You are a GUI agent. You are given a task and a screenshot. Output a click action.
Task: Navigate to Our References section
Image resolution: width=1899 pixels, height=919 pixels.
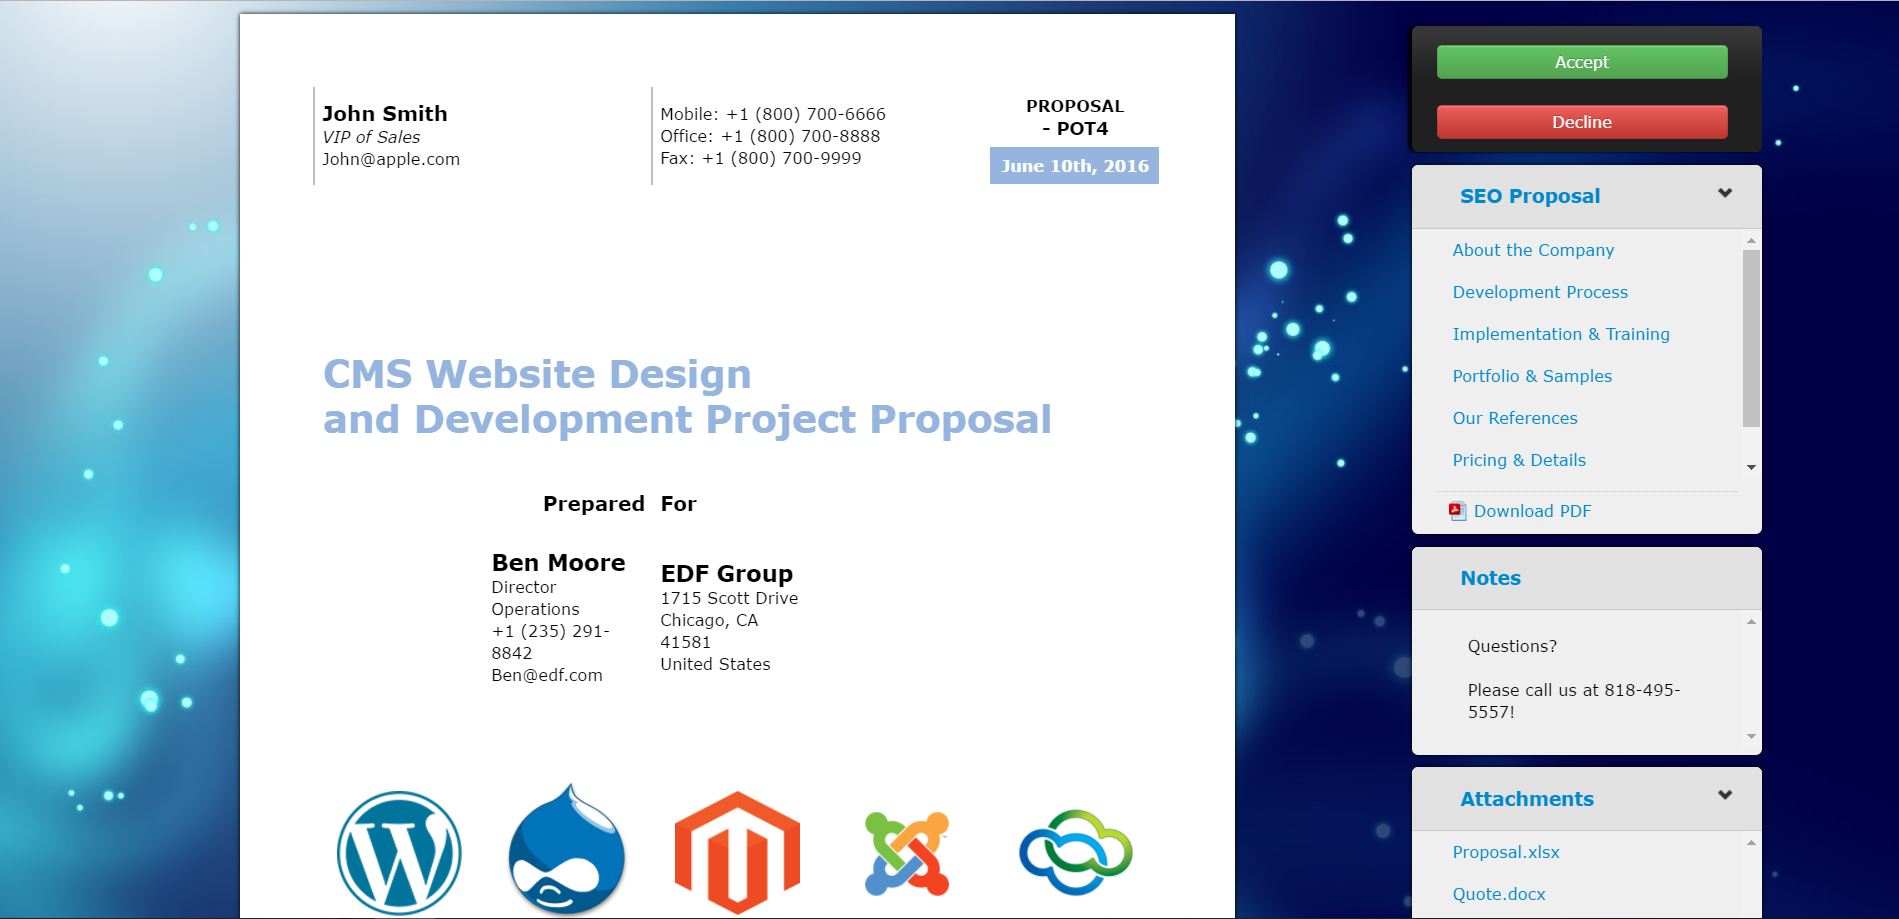(1515, 418)
